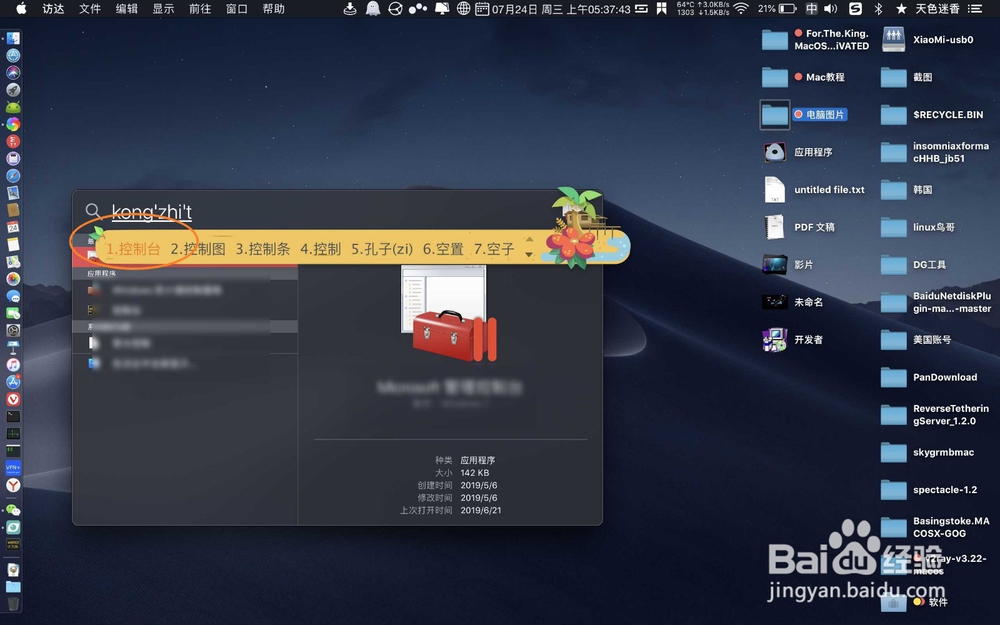
Task: Select candidate 2.控制图
Action: (198, 249)
